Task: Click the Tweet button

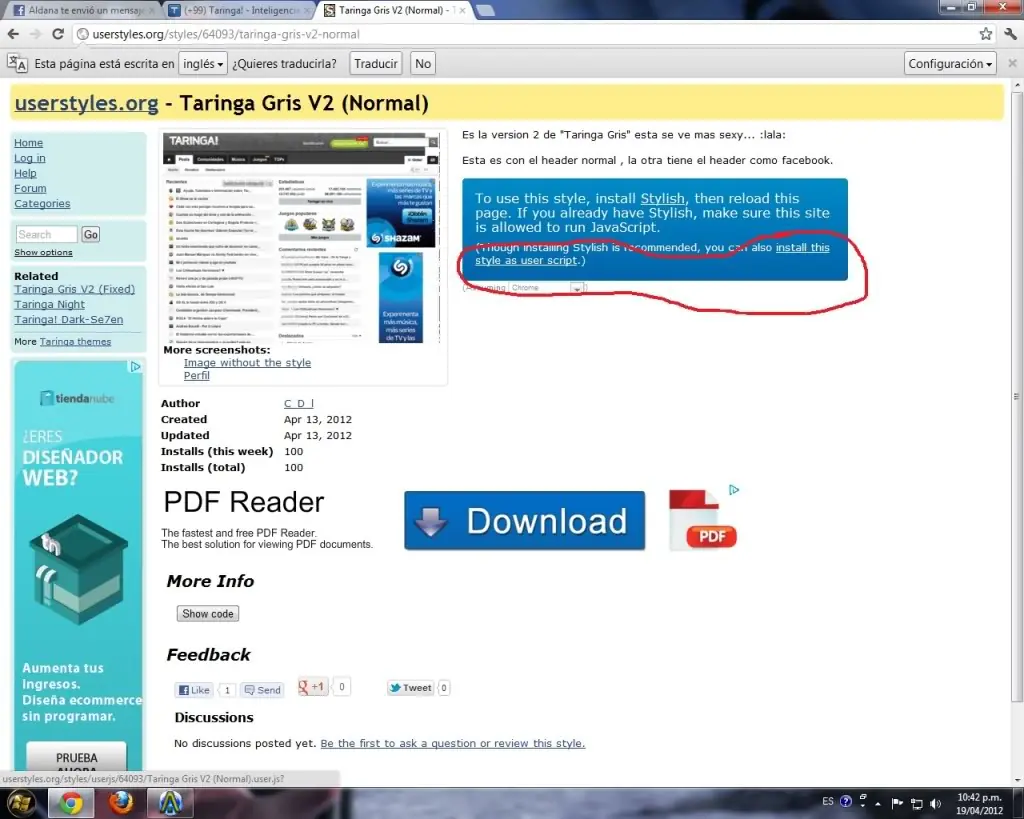Action: [x=411, y=688]
